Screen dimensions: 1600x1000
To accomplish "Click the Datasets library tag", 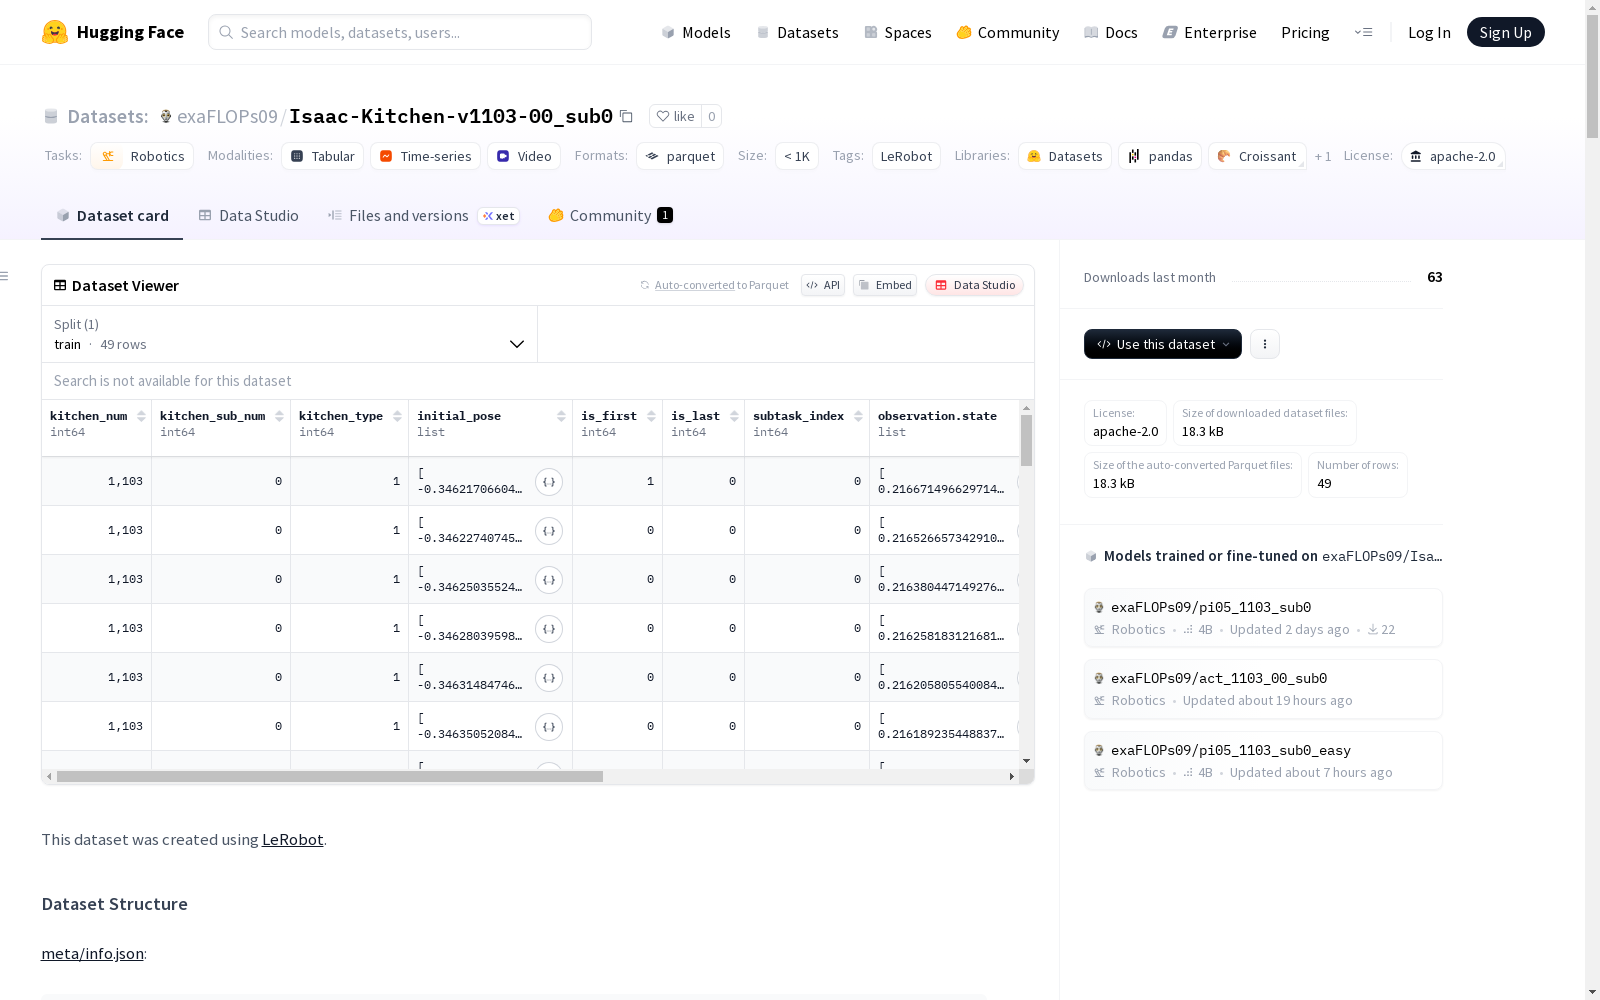I will 1065,156.
